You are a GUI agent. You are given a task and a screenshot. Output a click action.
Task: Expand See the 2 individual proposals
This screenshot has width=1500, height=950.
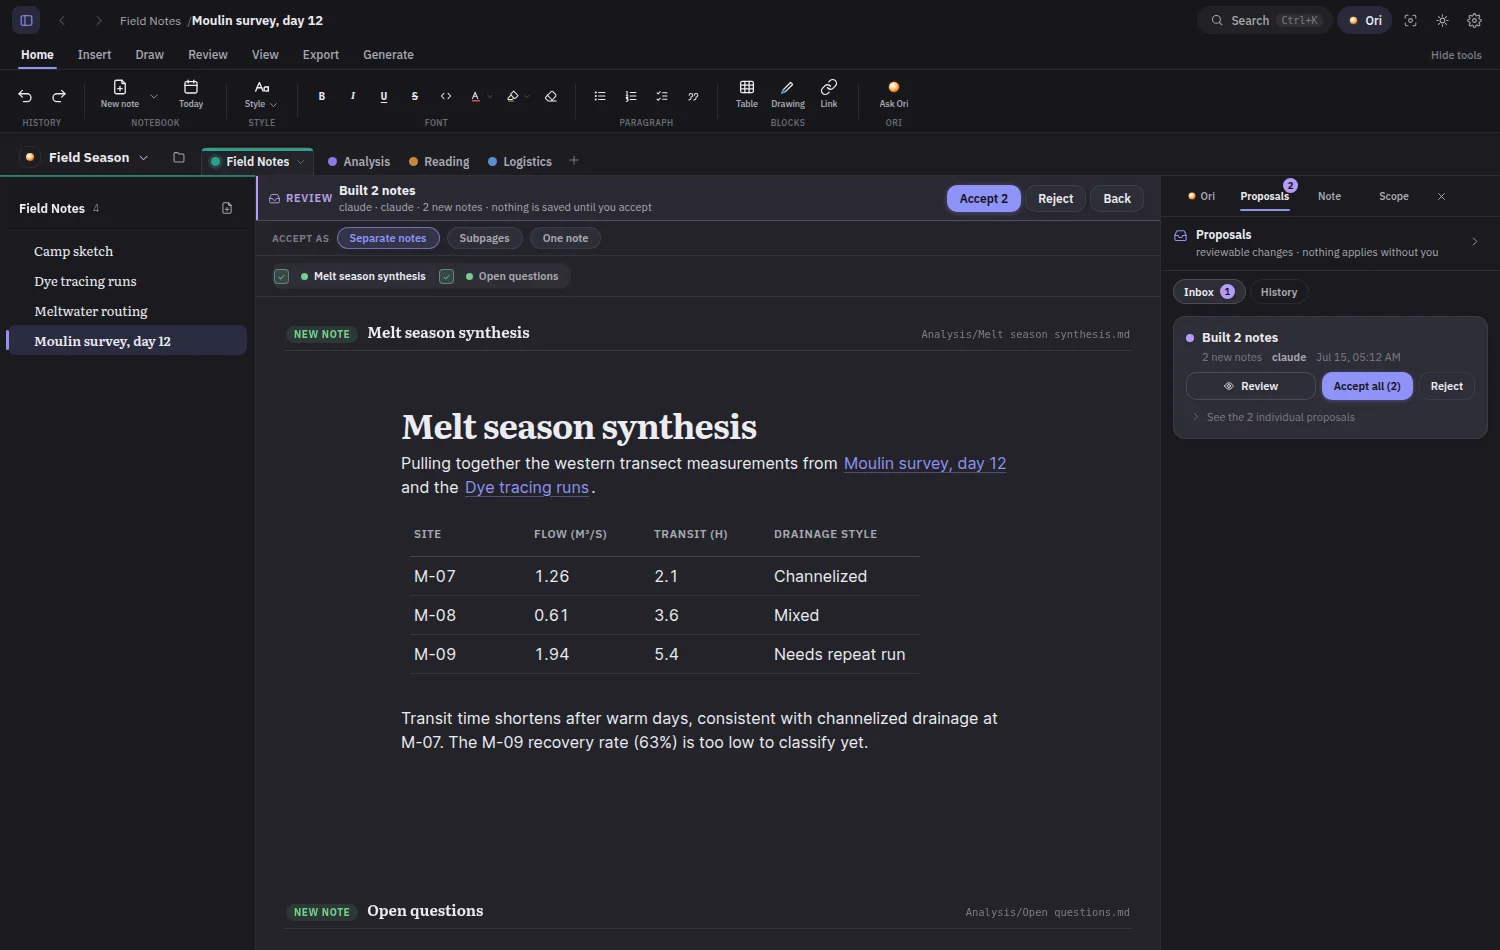[1273, 417]
